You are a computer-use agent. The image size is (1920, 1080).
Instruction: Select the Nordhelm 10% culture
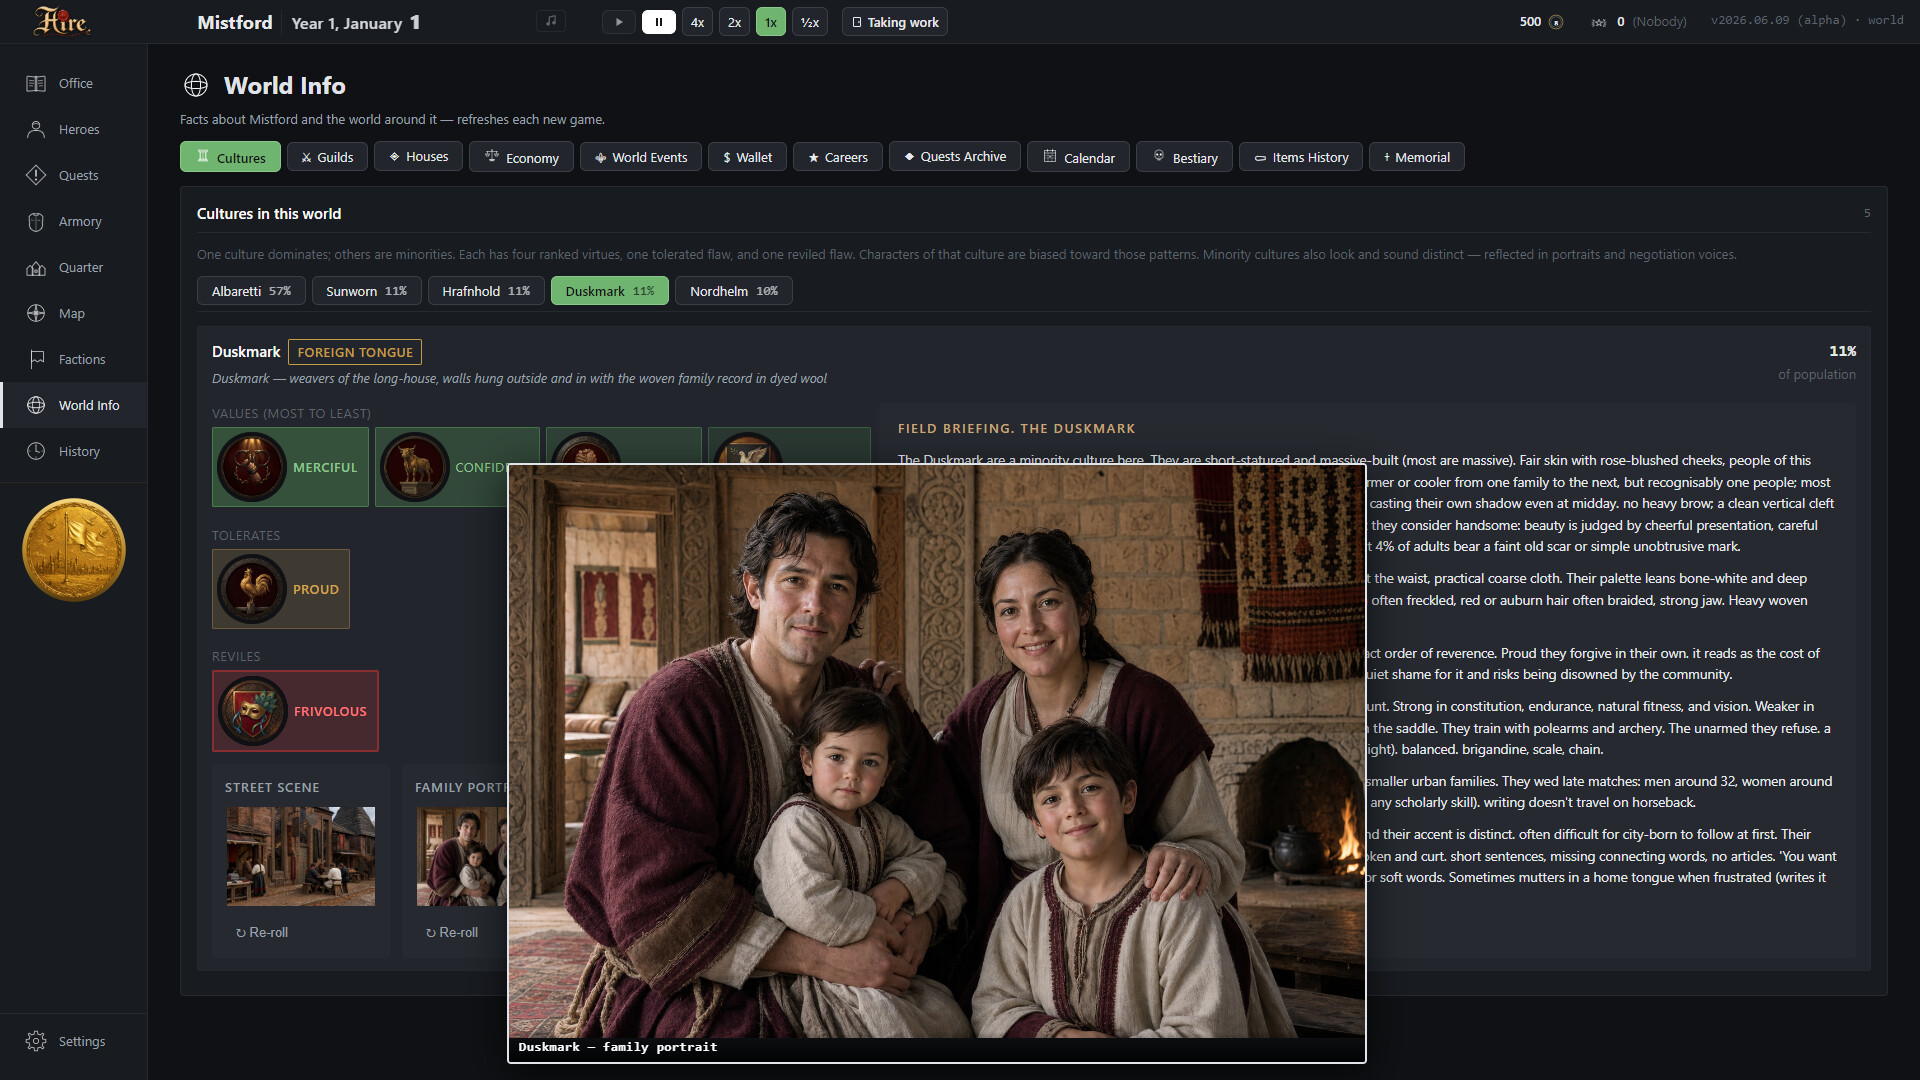(734, 291)
